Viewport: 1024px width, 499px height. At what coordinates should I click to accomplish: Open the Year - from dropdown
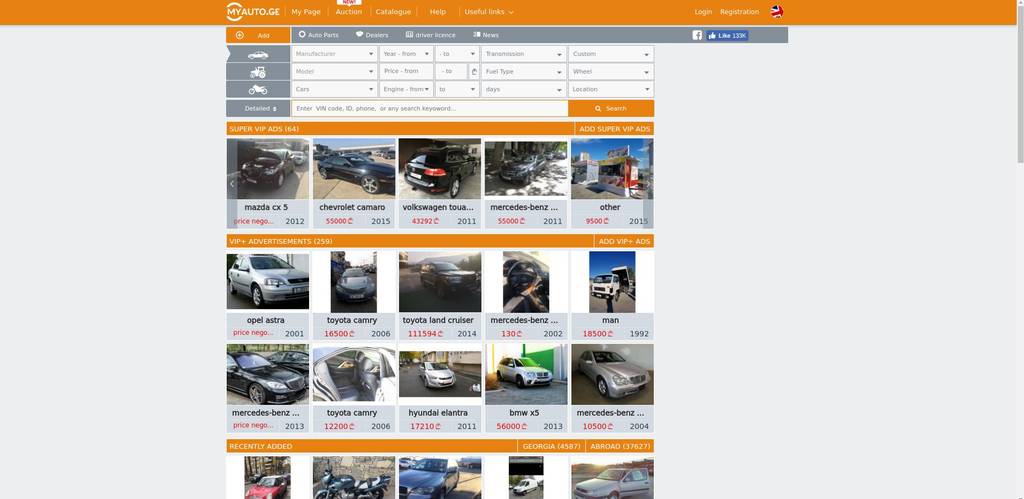click(406, 54)
